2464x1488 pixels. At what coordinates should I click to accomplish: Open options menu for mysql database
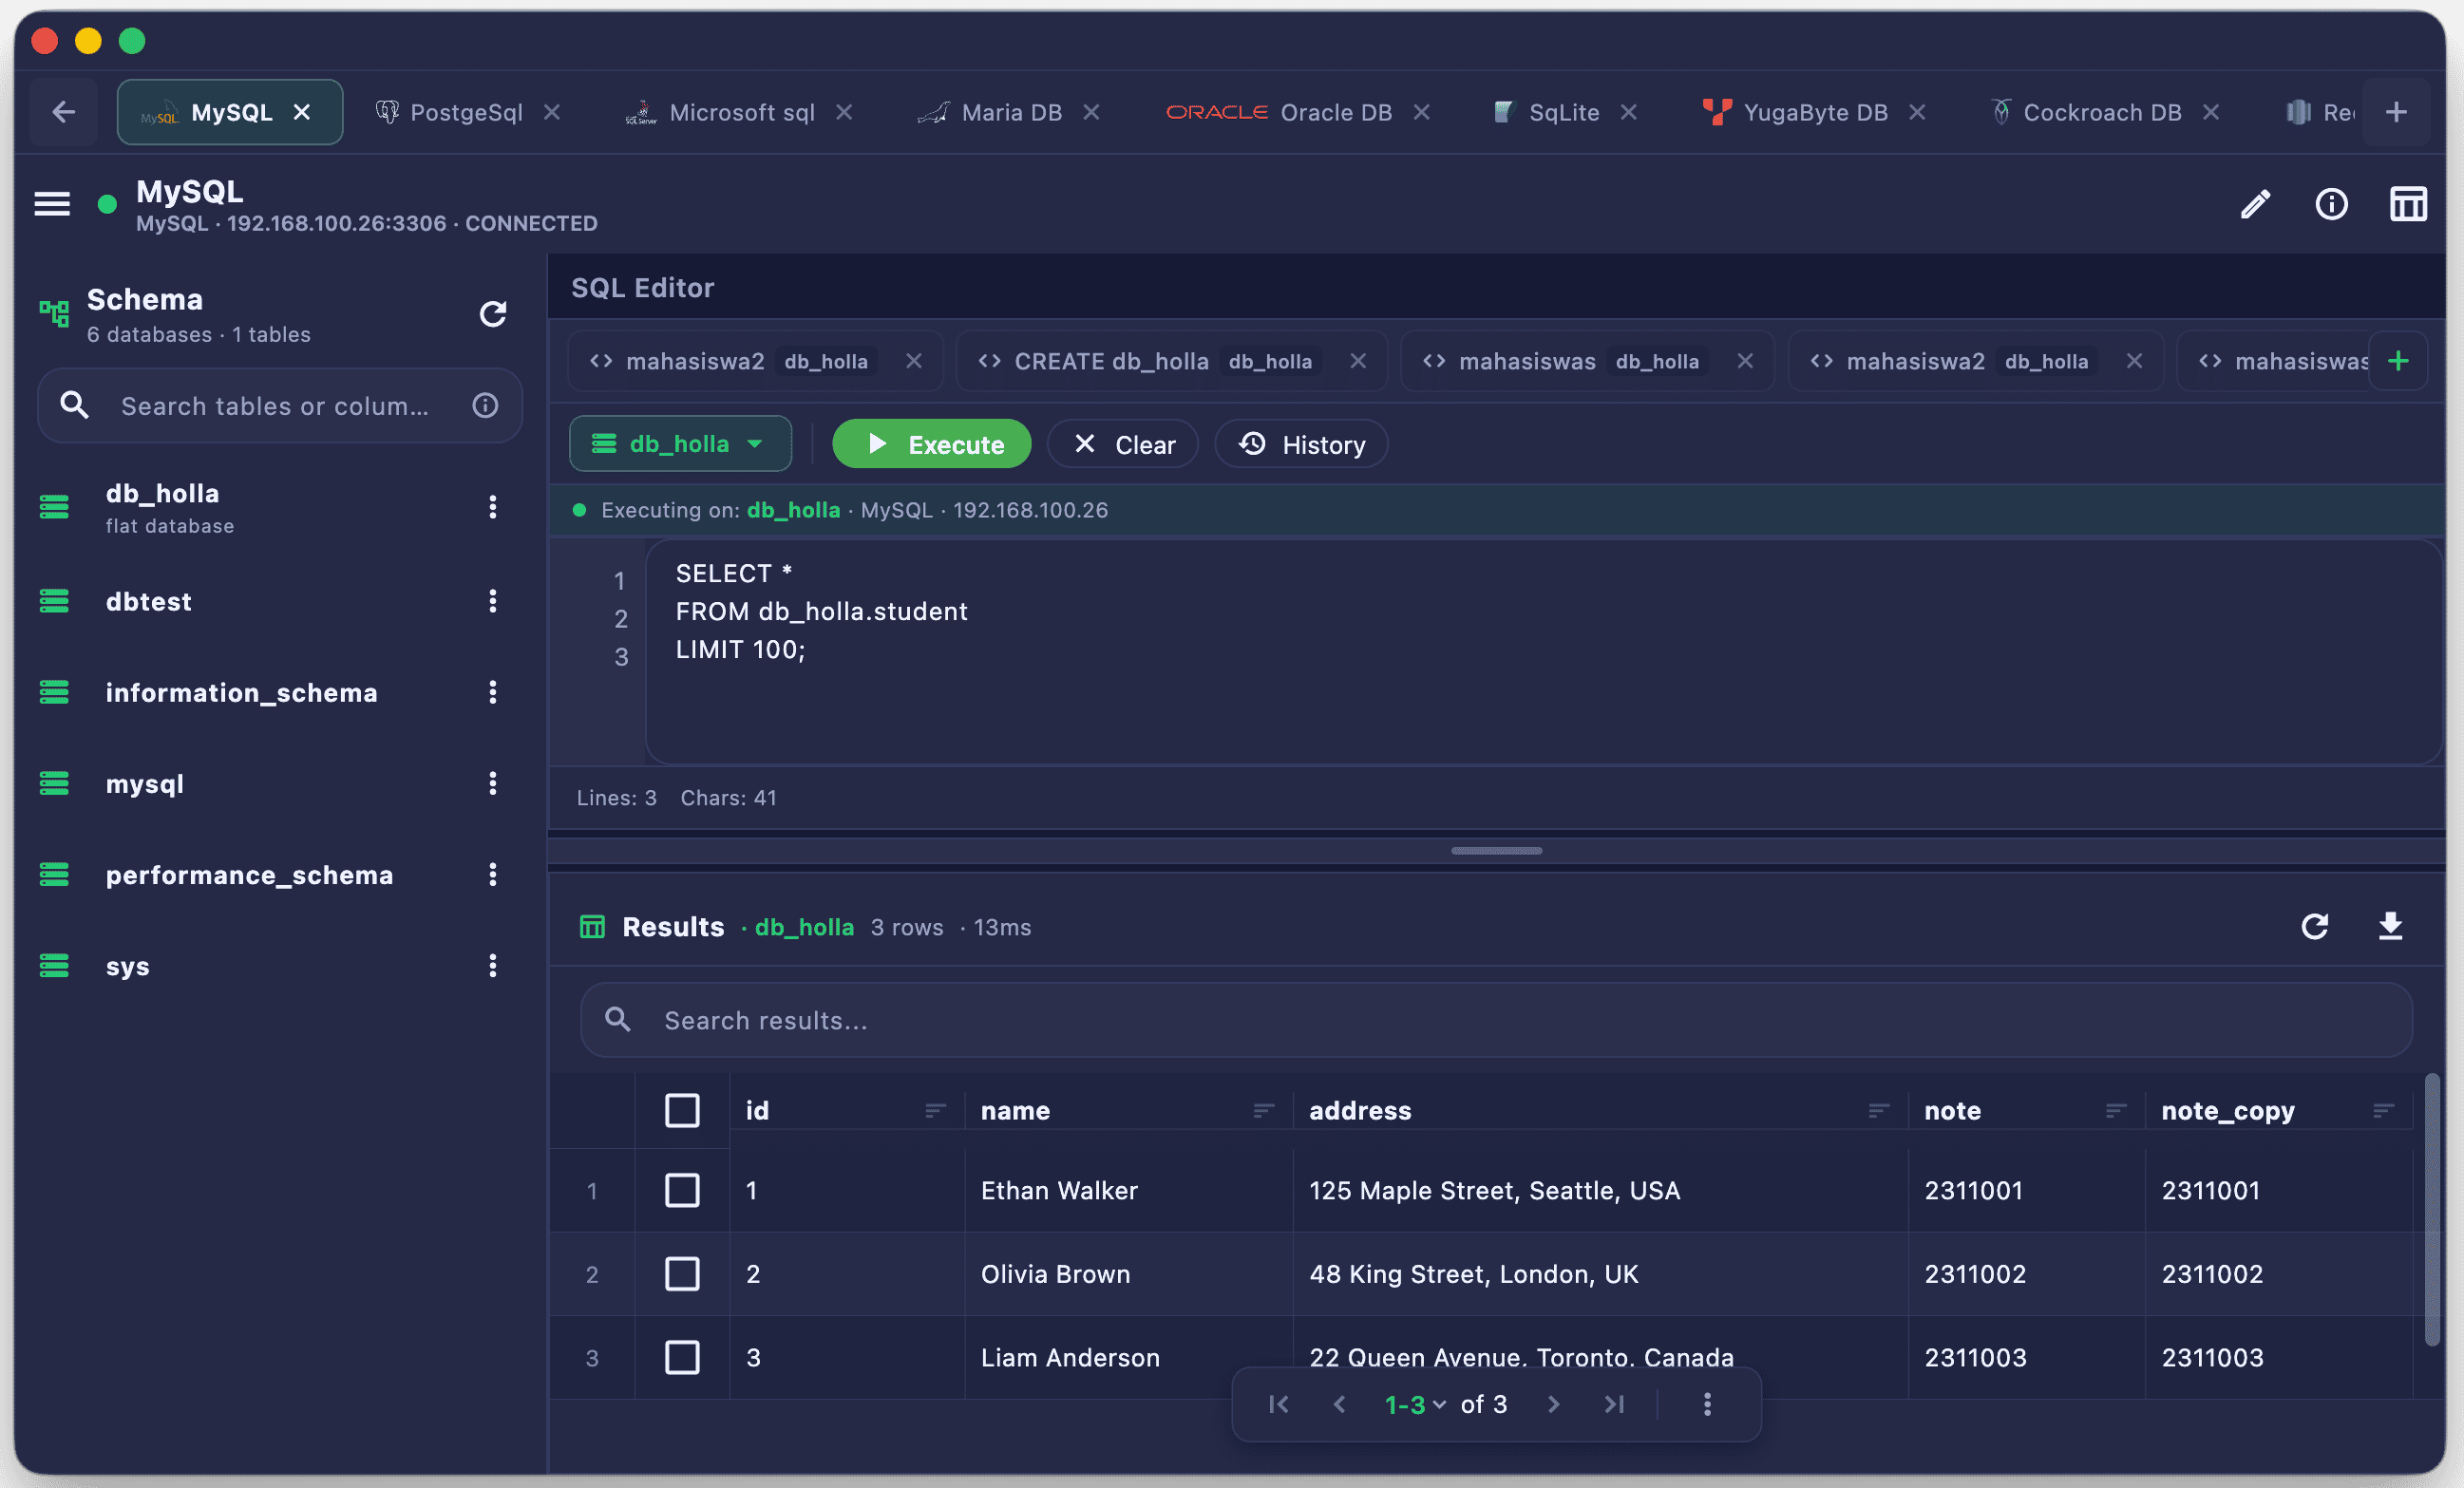(492, 783)
